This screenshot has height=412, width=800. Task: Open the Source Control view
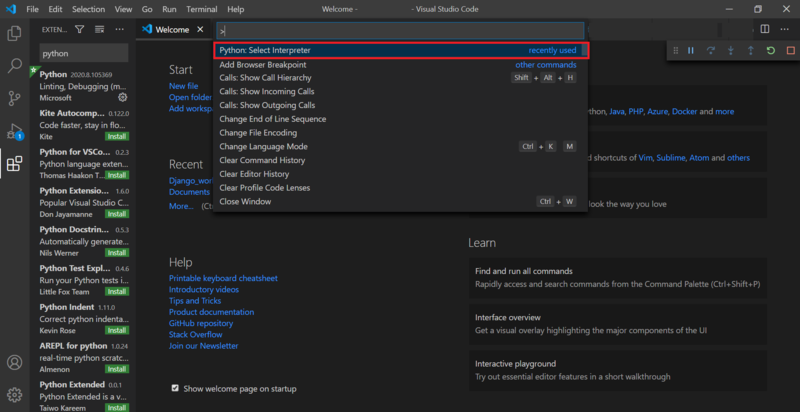pos(14,98)
